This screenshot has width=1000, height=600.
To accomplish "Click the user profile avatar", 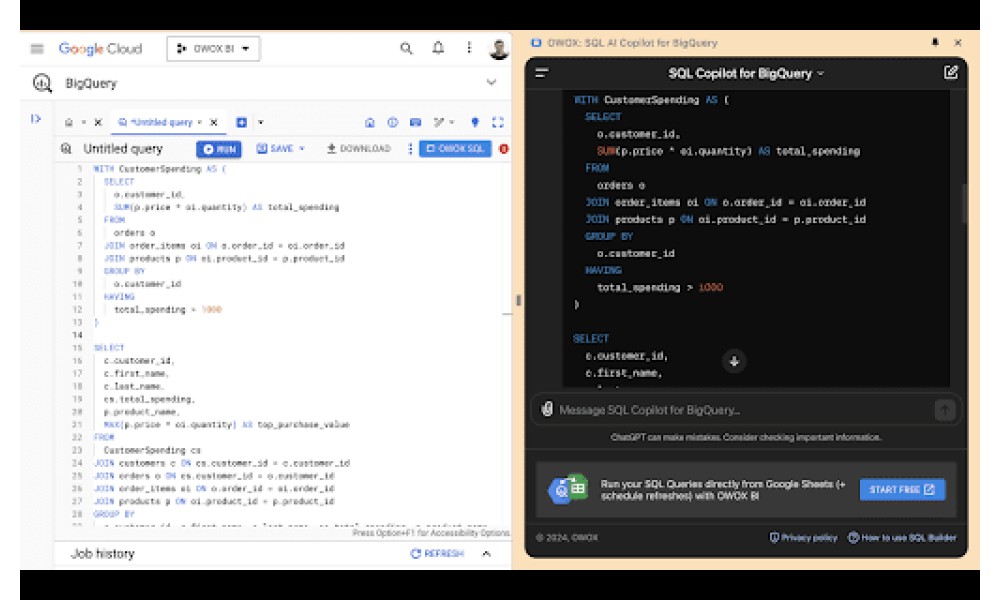I will pyautogui.click(x=499, y=49).
